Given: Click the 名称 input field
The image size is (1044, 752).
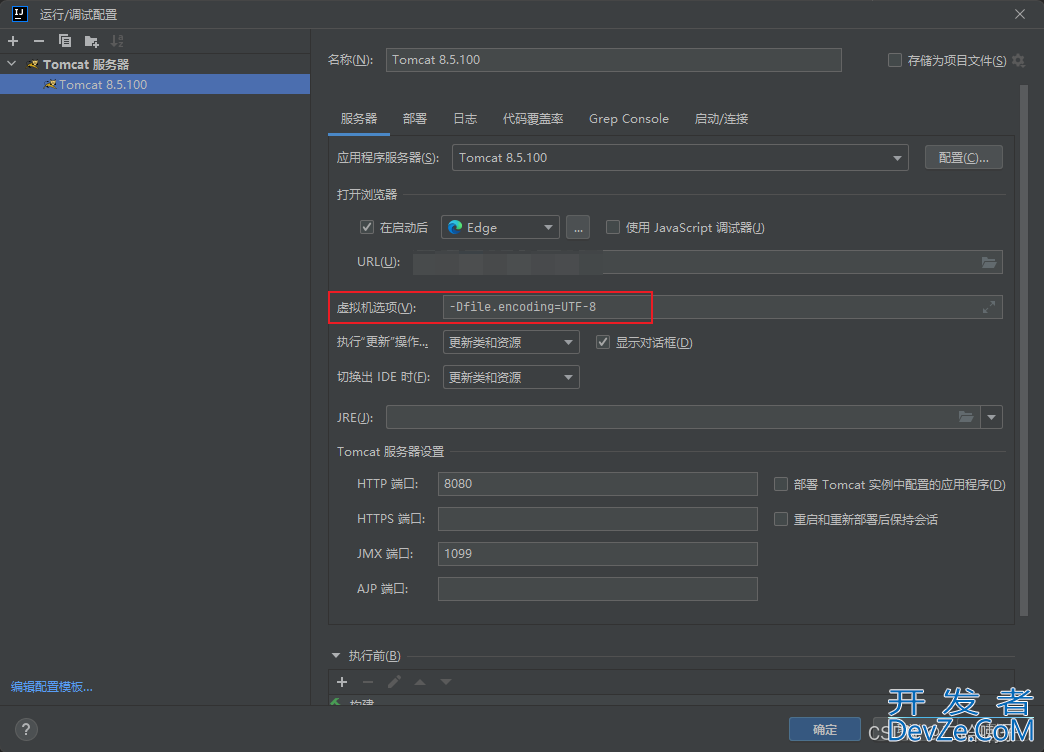Looking at the screenshot, I should pos(613,60).
